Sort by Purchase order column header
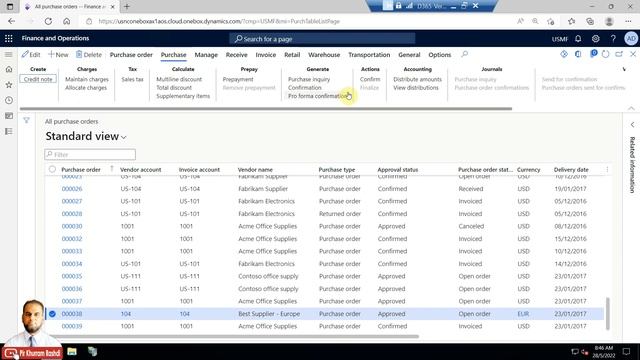The height and width of the screenshot is (360, 640). 81,169
